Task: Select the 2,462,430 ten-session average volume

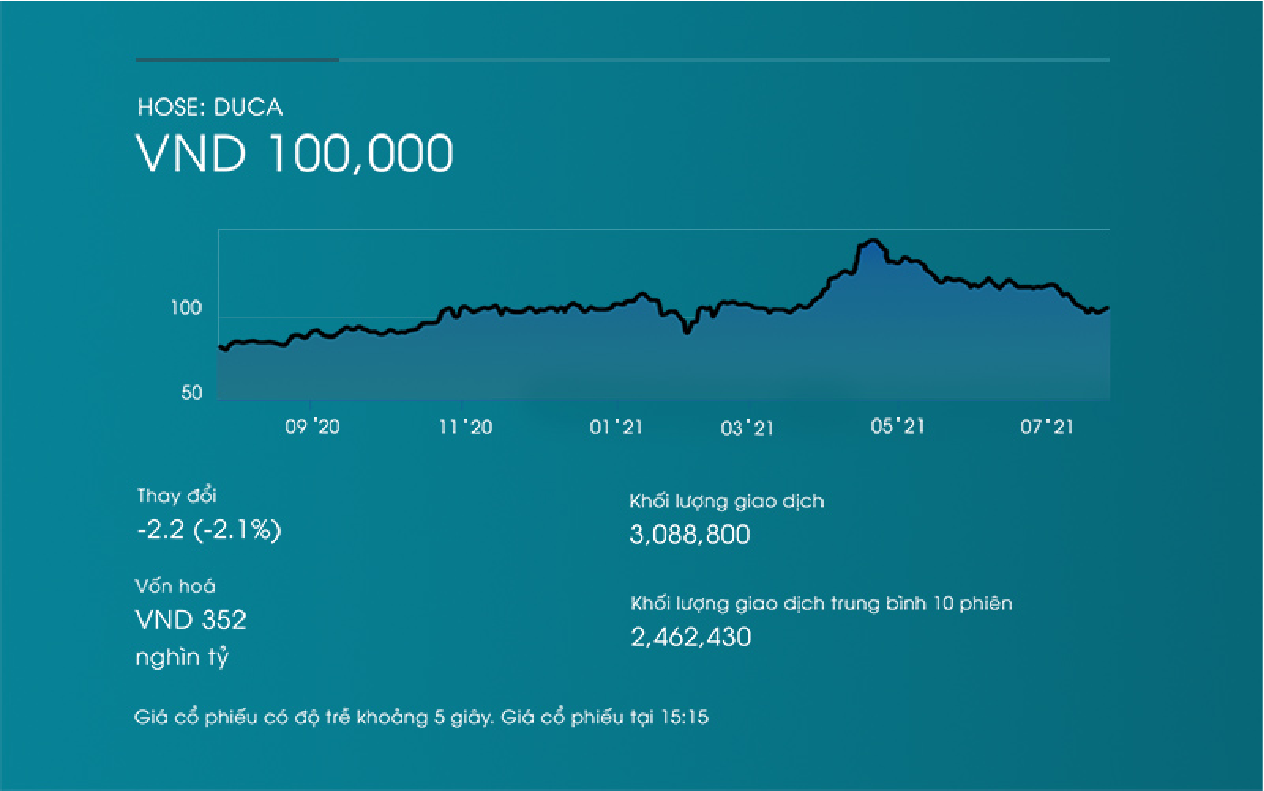Action: tap(690, 636)
